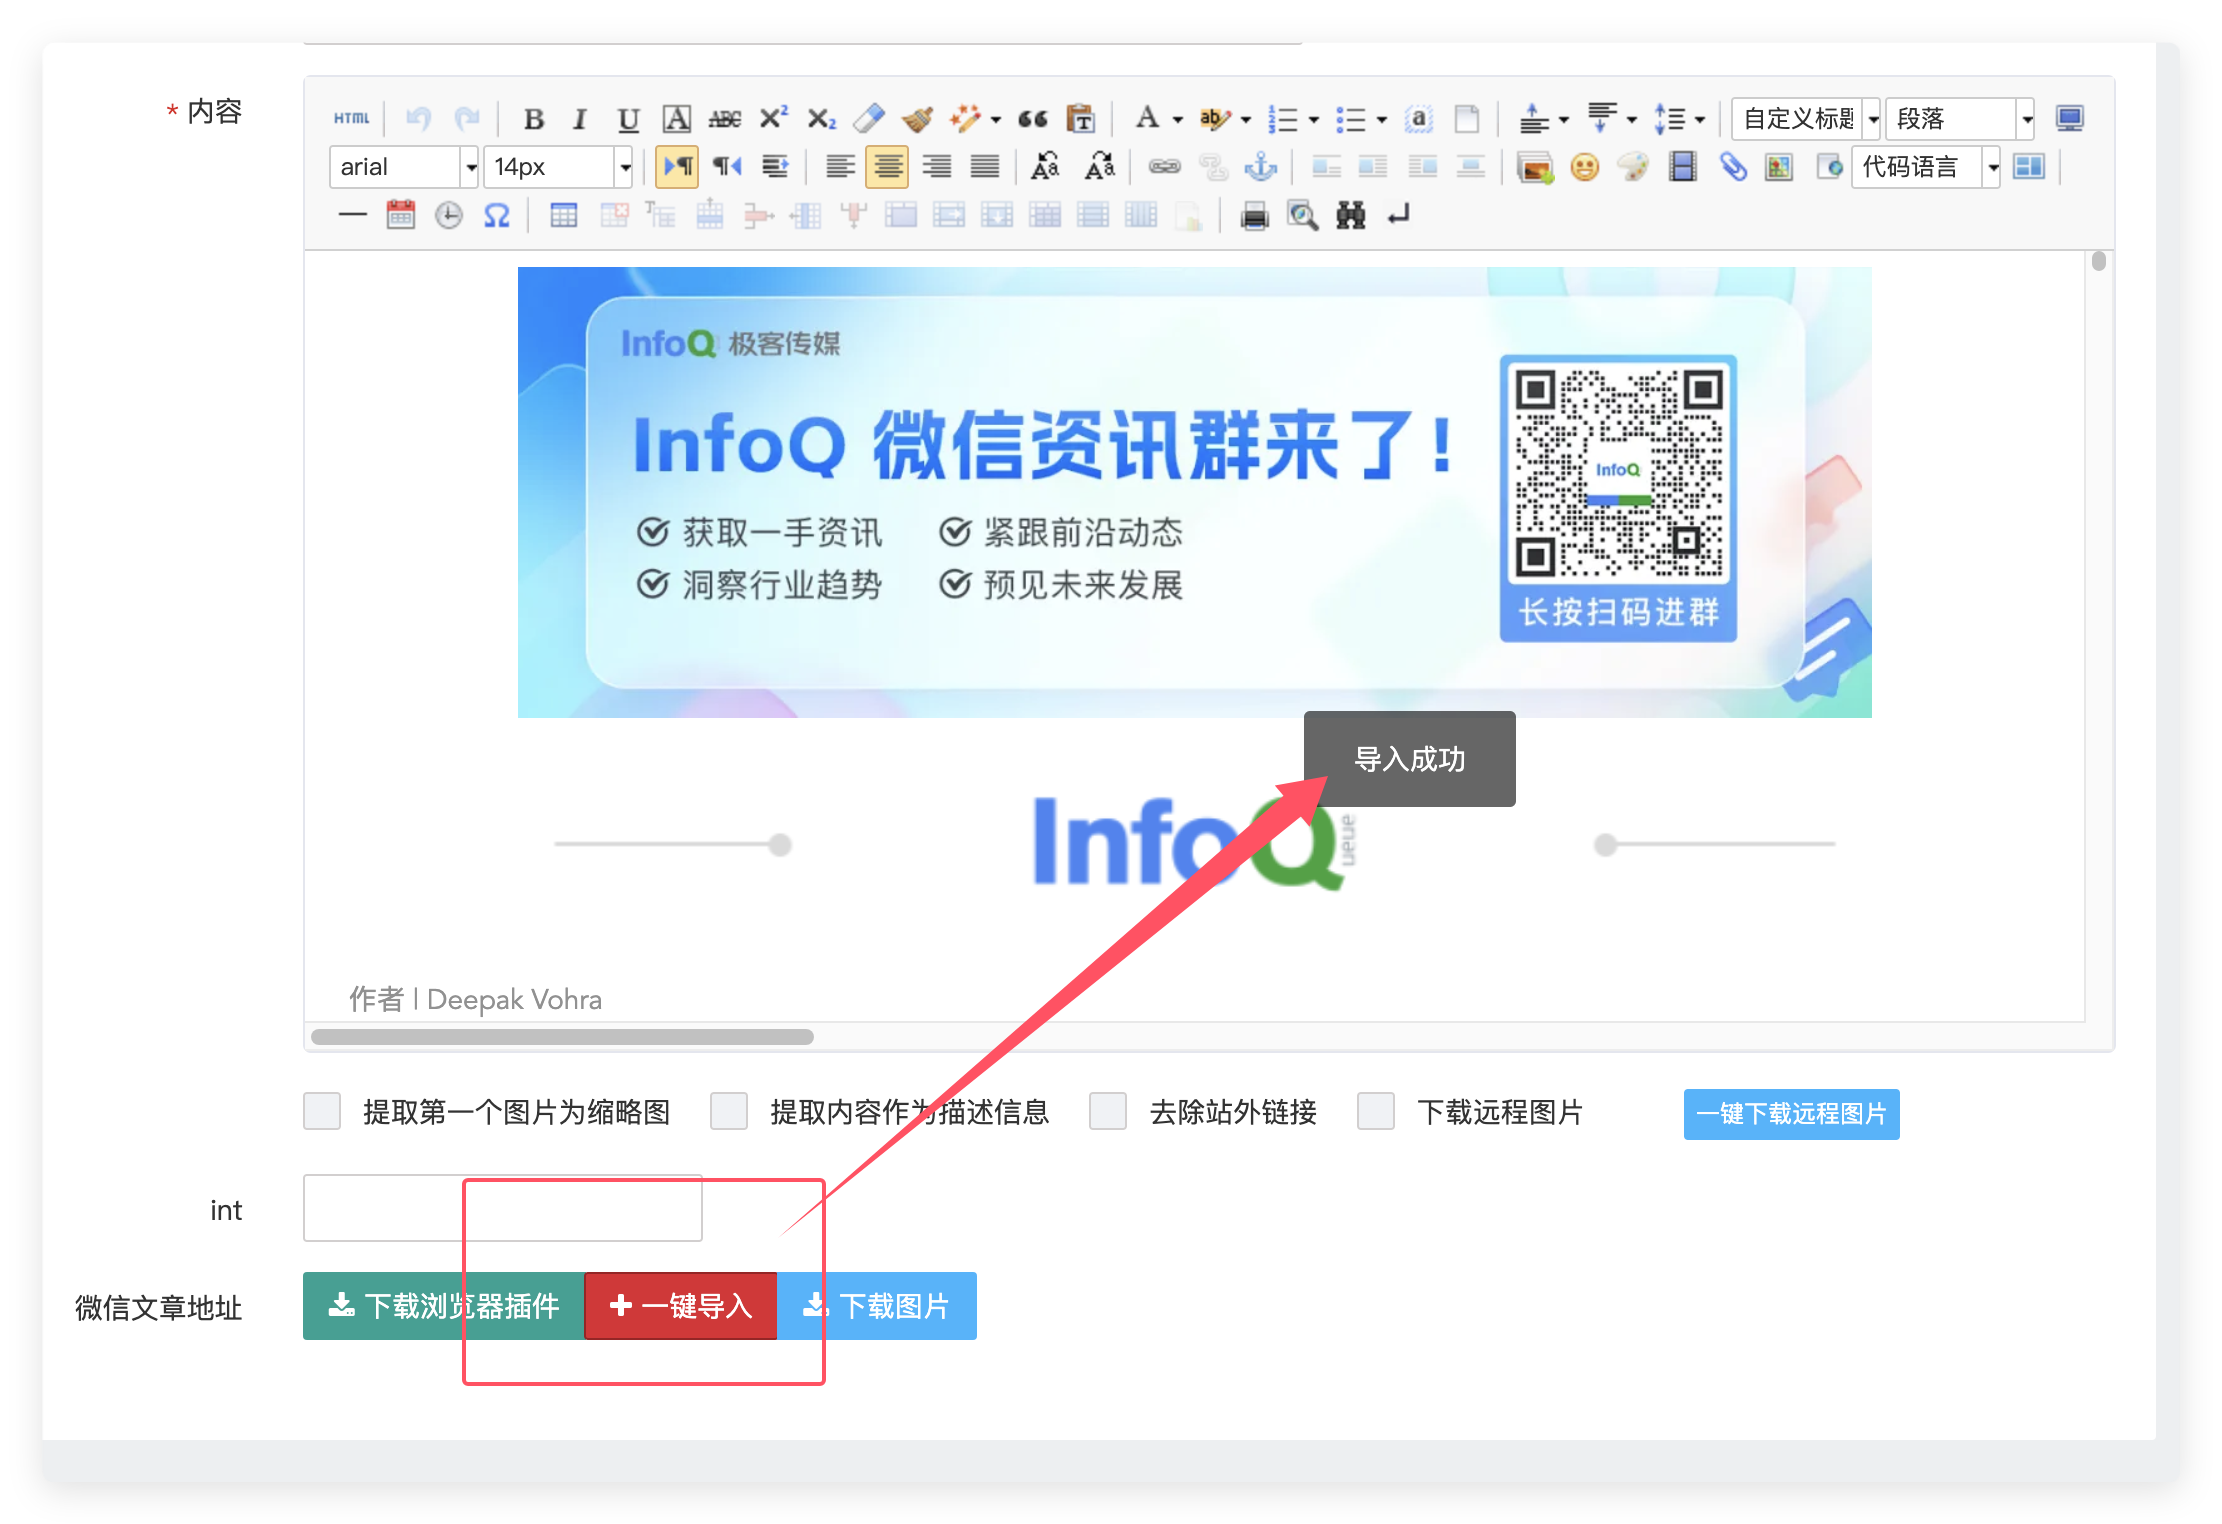Expand unordered list style dropdown arrow

pyautogui.click(x=1382, y=120)
